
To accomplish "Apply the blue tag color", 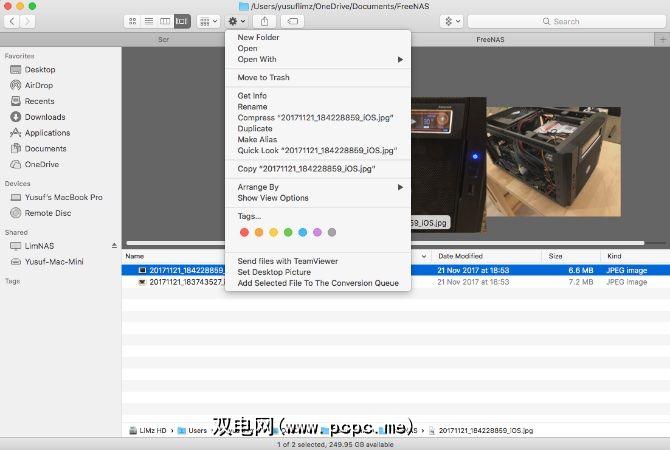I will pyautogui.click(x=303, y=232).
